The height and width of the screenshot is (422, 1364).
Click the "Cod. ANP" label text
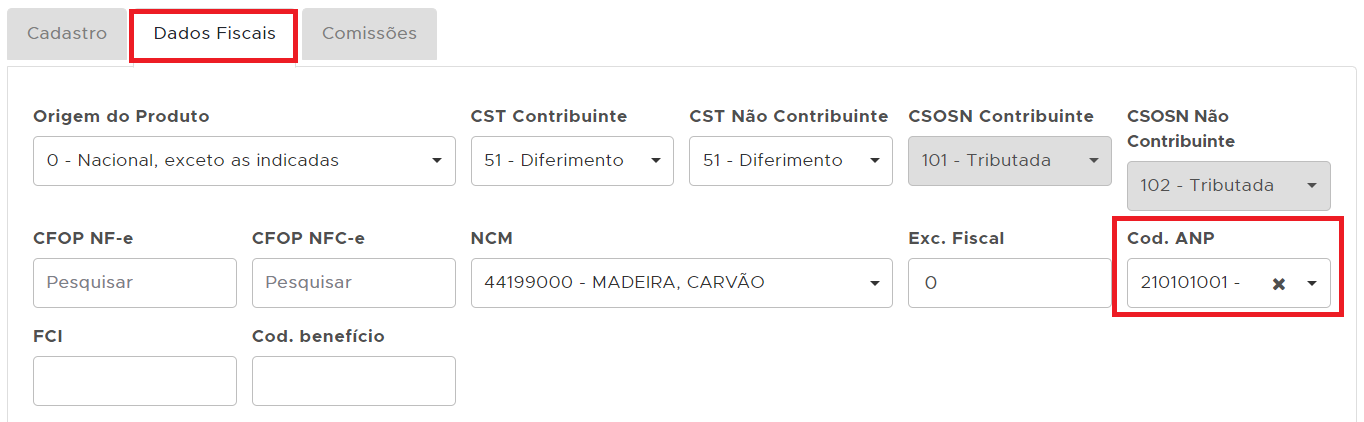pos(1171,238)
